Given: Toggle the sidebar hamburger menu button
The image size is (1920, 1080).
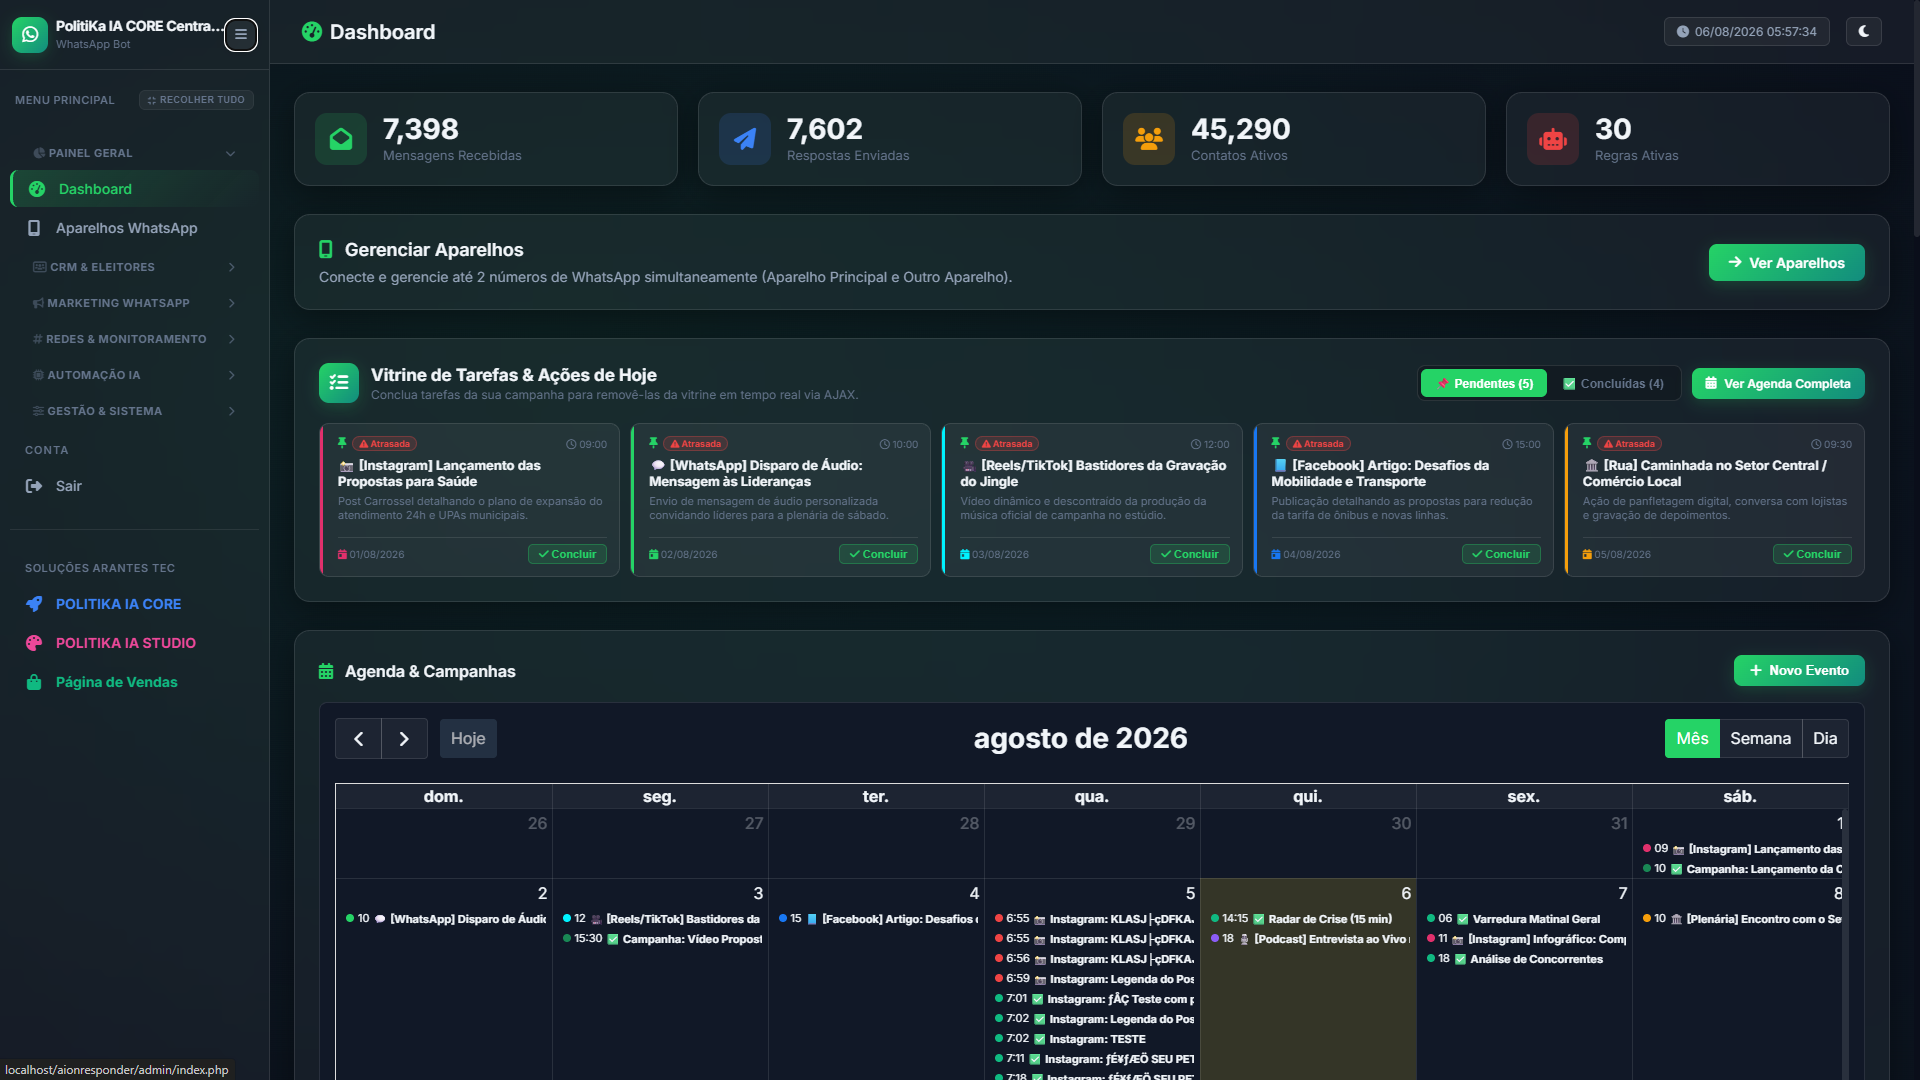Looking at the screenshot, I should (x=240, y=34).
